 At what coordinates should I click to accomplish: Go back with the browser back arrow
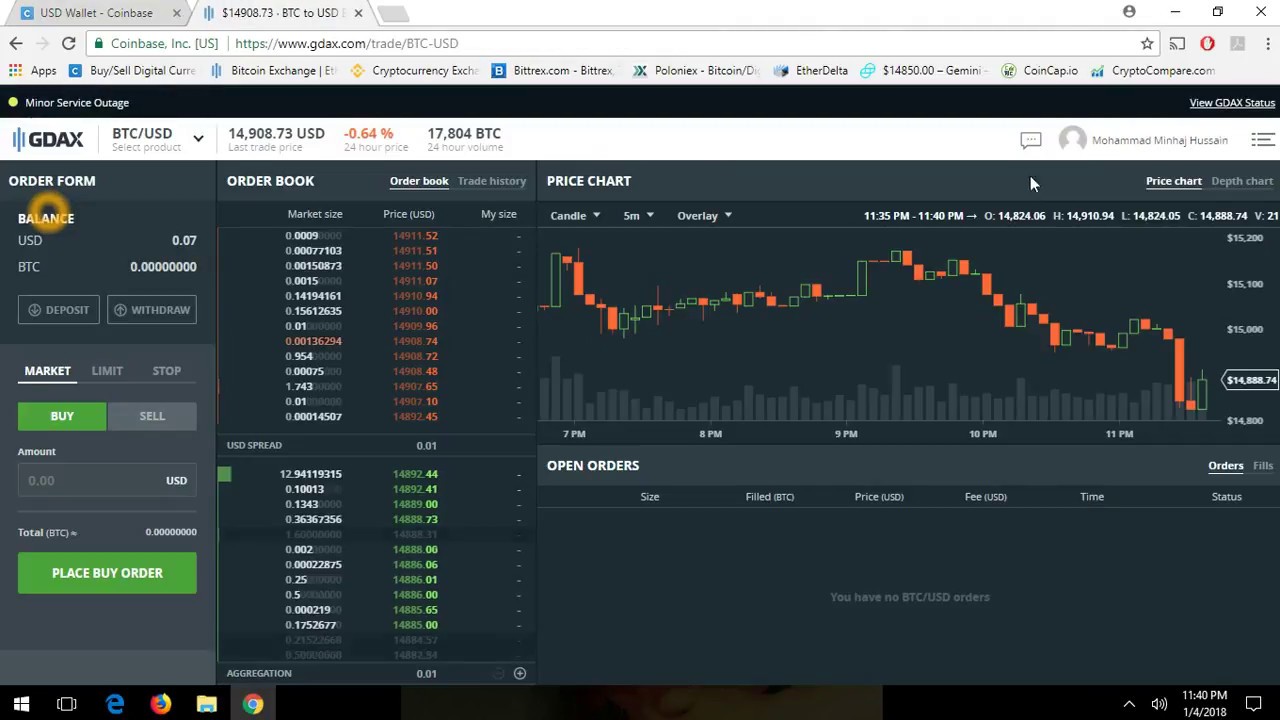click(x=16, y=43)
